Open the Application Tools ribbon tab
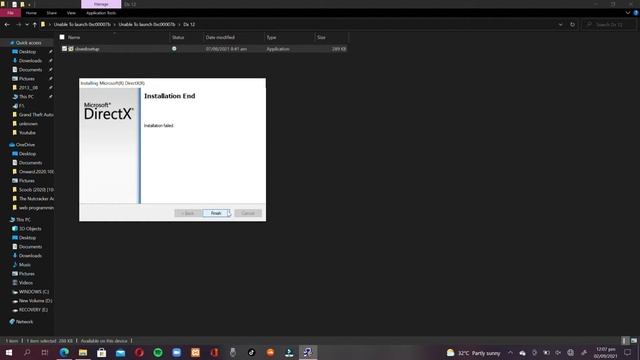The width and height of the screenshot is (640, 360). pyautogui.click(x=101, y=13)
